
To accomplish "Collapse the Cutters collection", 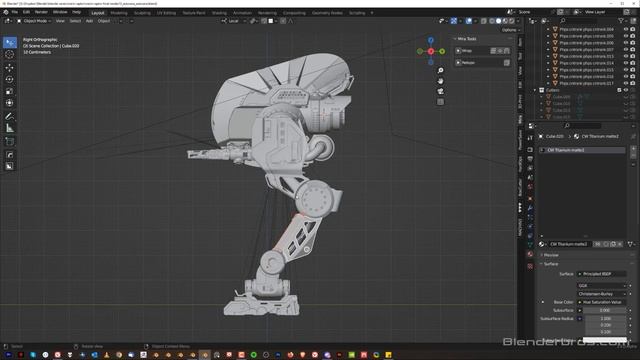I will coord(535,90).
